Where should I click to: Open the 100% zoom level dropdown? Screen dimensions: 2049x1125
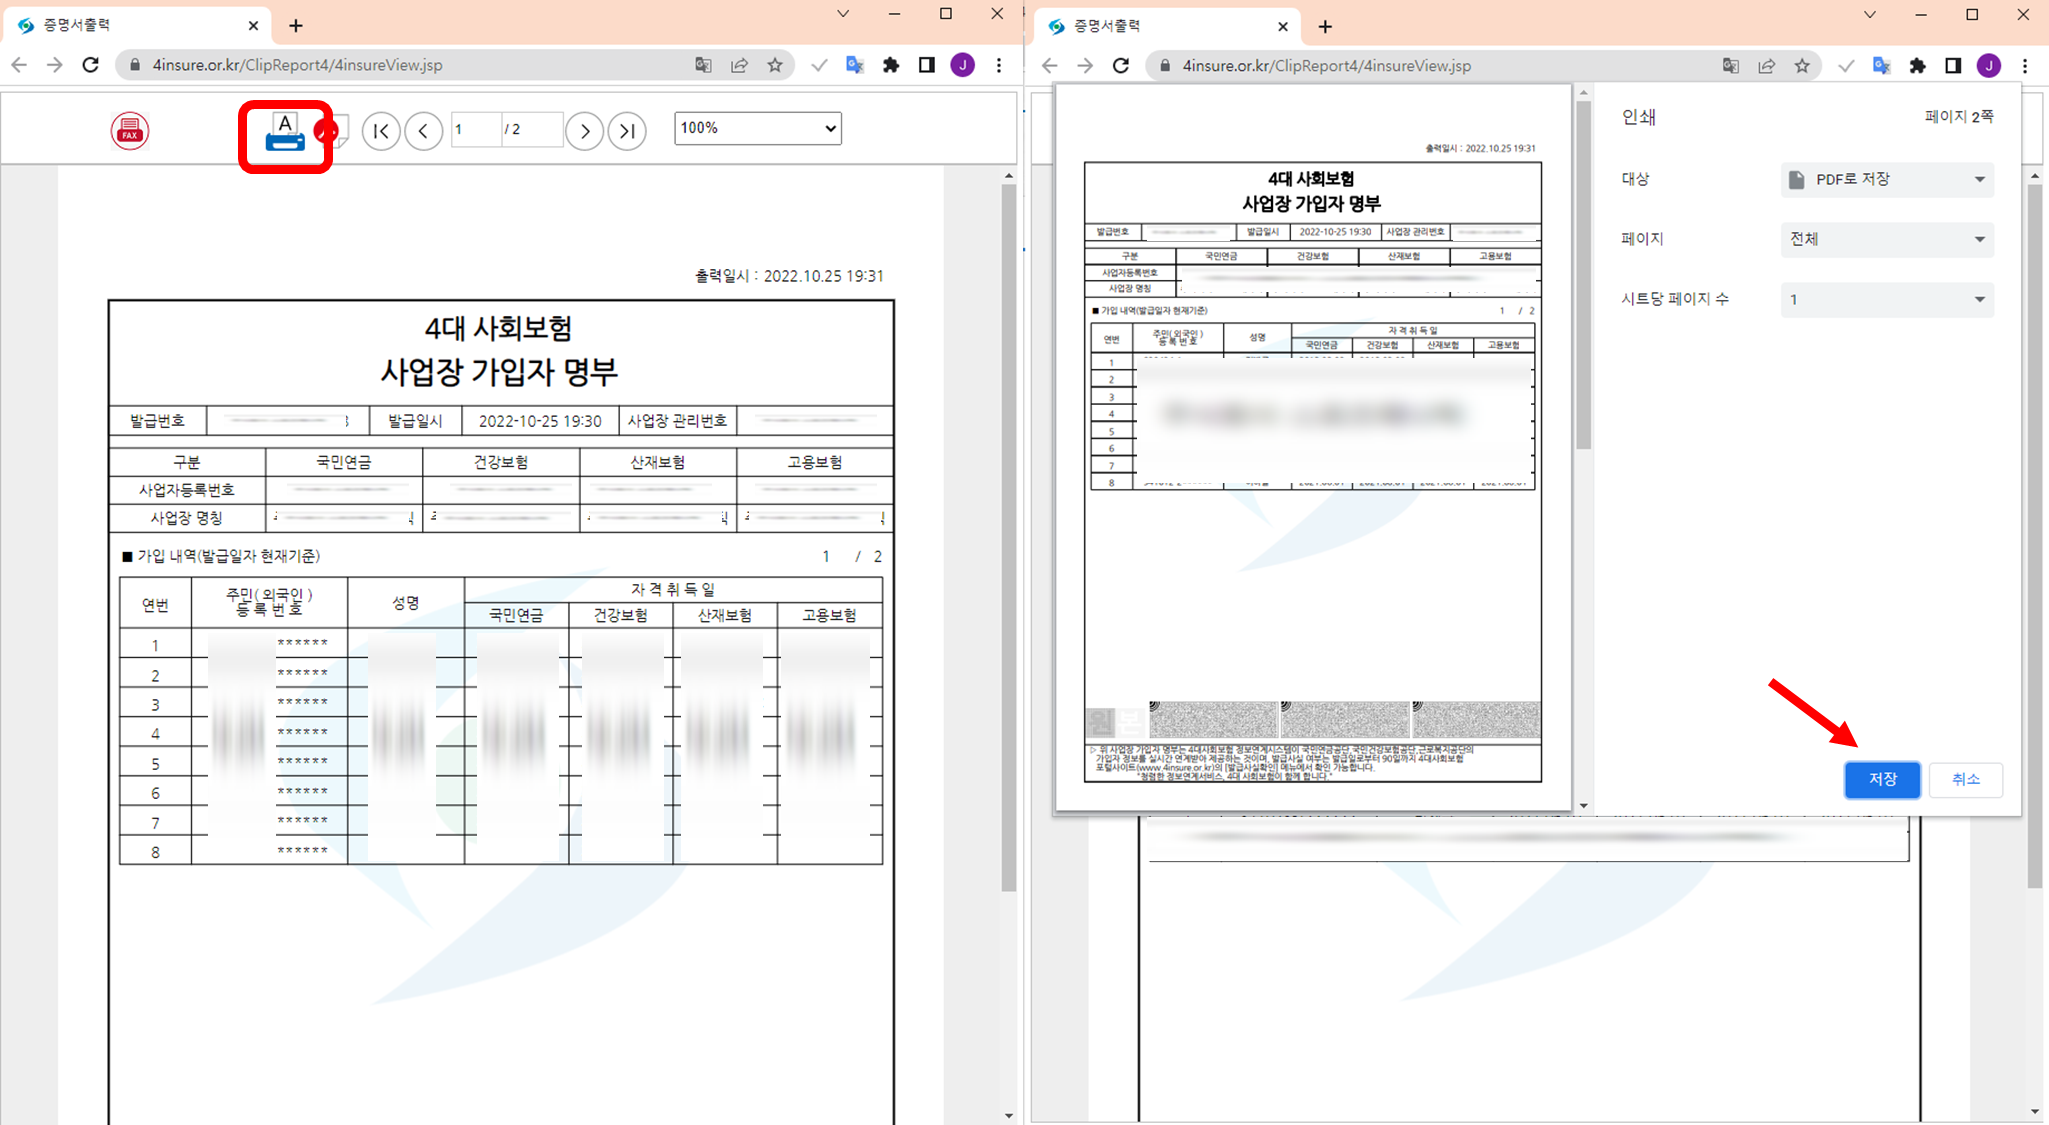tap(757, 128)
